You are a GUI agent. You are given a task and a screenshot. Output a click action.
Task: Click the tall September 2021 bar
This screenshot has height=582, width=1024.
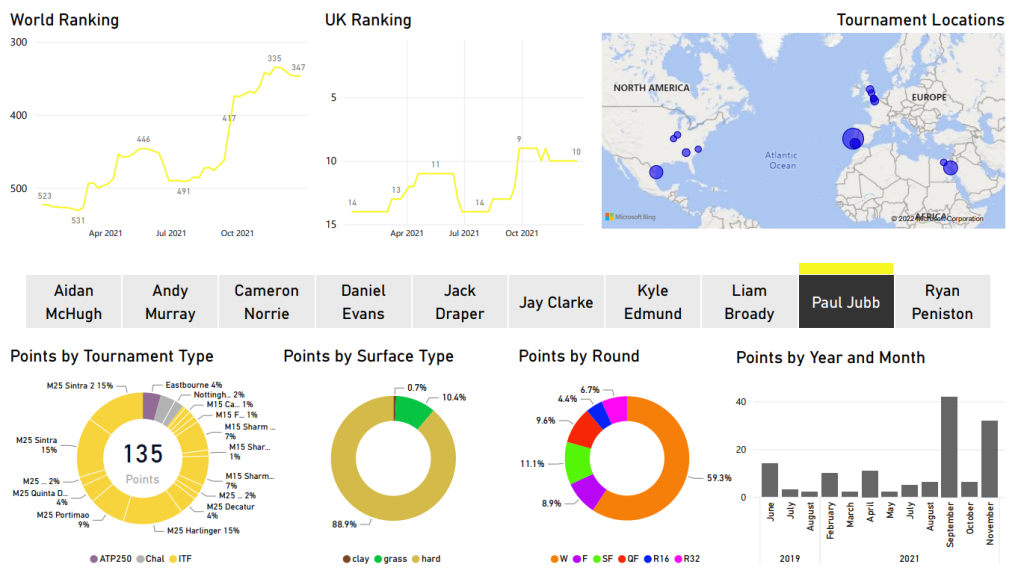(x=949, y=447)
